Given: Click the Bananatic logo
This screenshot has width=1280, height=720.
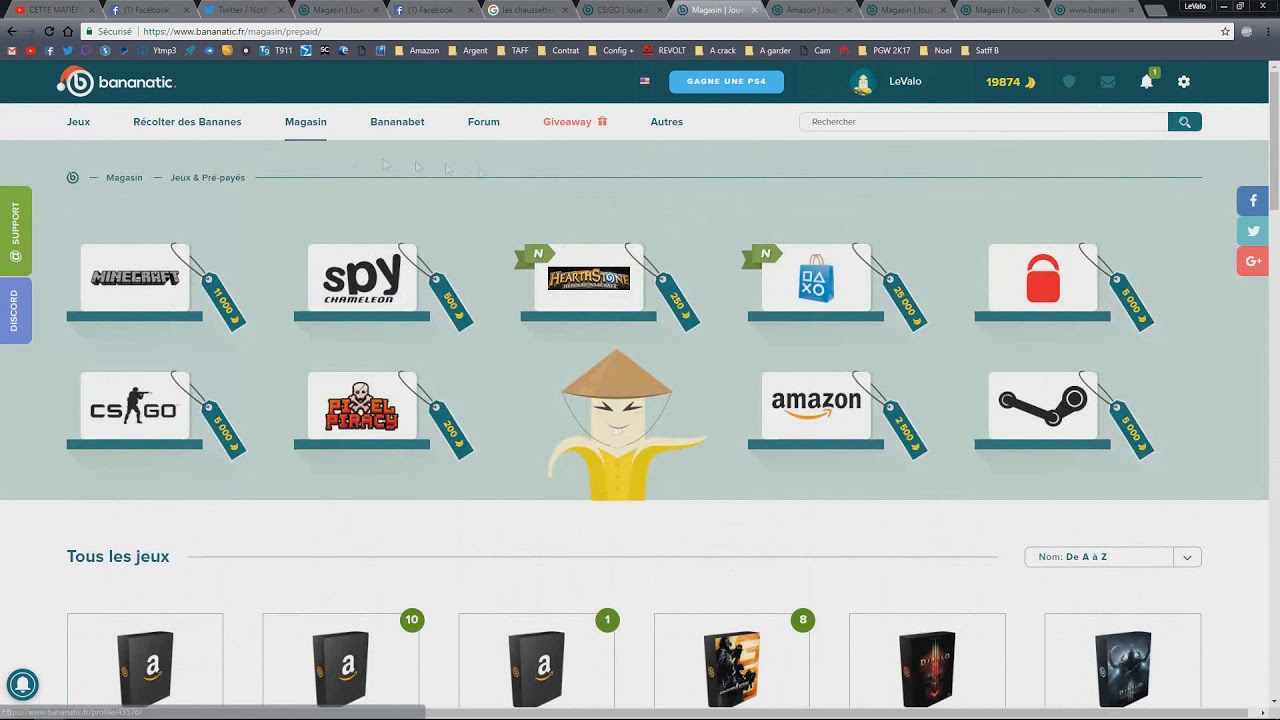Looking at the screenshot, I should tap(116, 82).
